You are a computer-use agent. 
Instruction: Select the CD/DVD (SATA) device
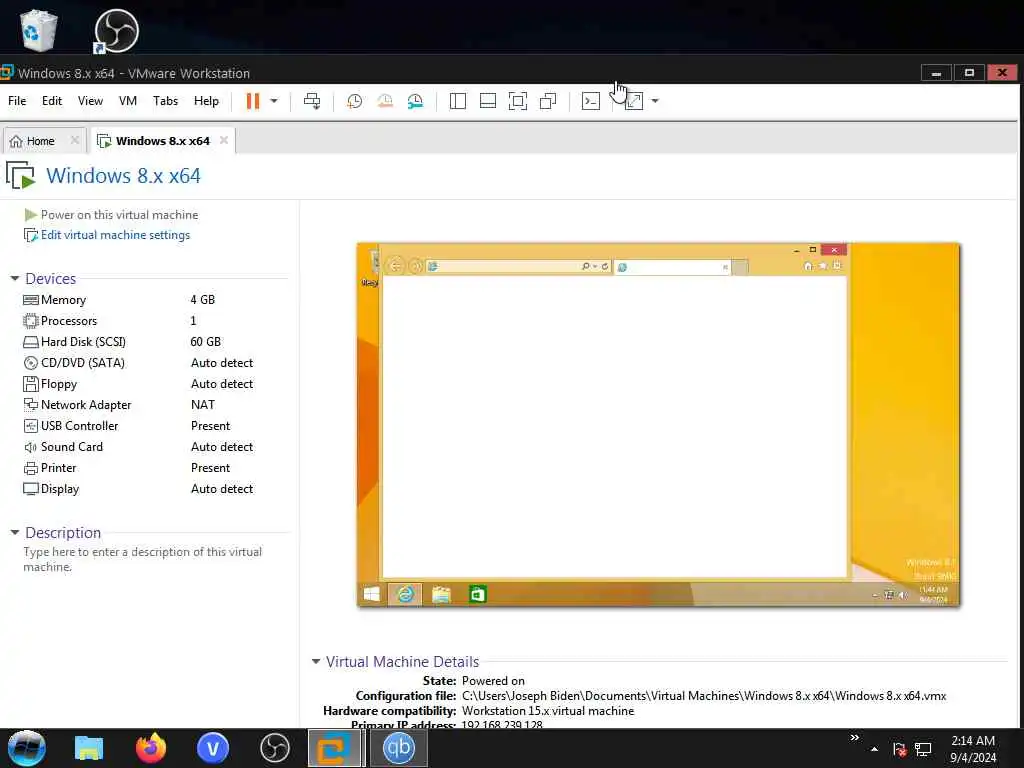(x=140, y=363)
